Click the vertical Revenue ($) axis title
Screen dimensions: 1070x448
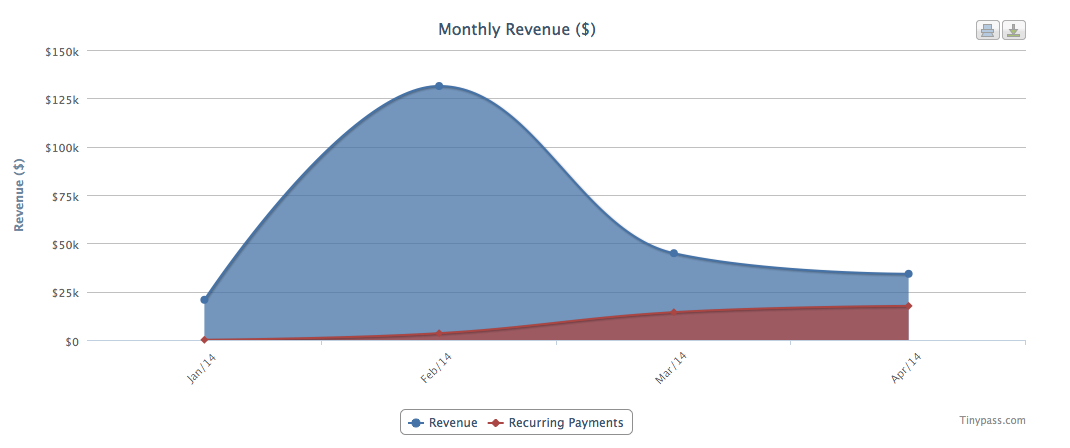click(19, 195)
